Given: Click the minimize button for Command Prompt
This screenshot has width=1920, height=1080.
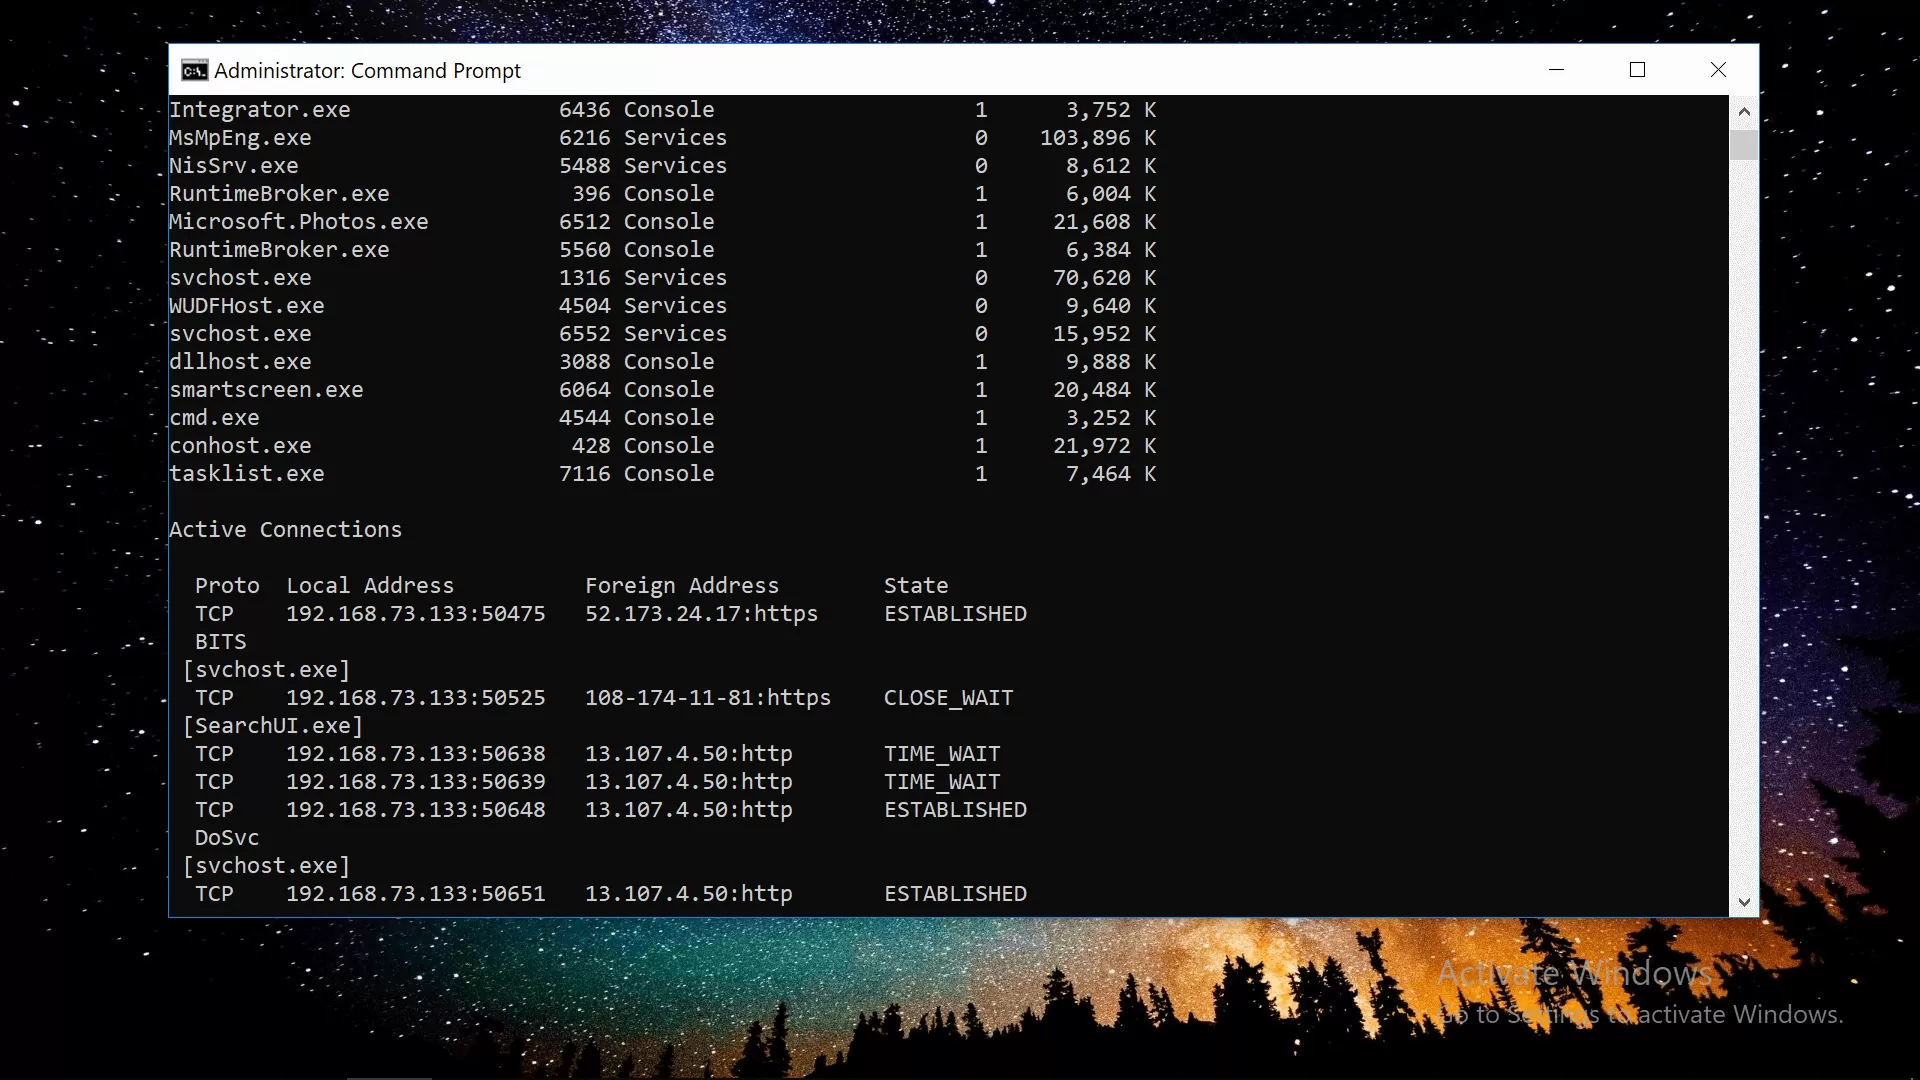Looking at the screenshot, I should click(1556, 70).
